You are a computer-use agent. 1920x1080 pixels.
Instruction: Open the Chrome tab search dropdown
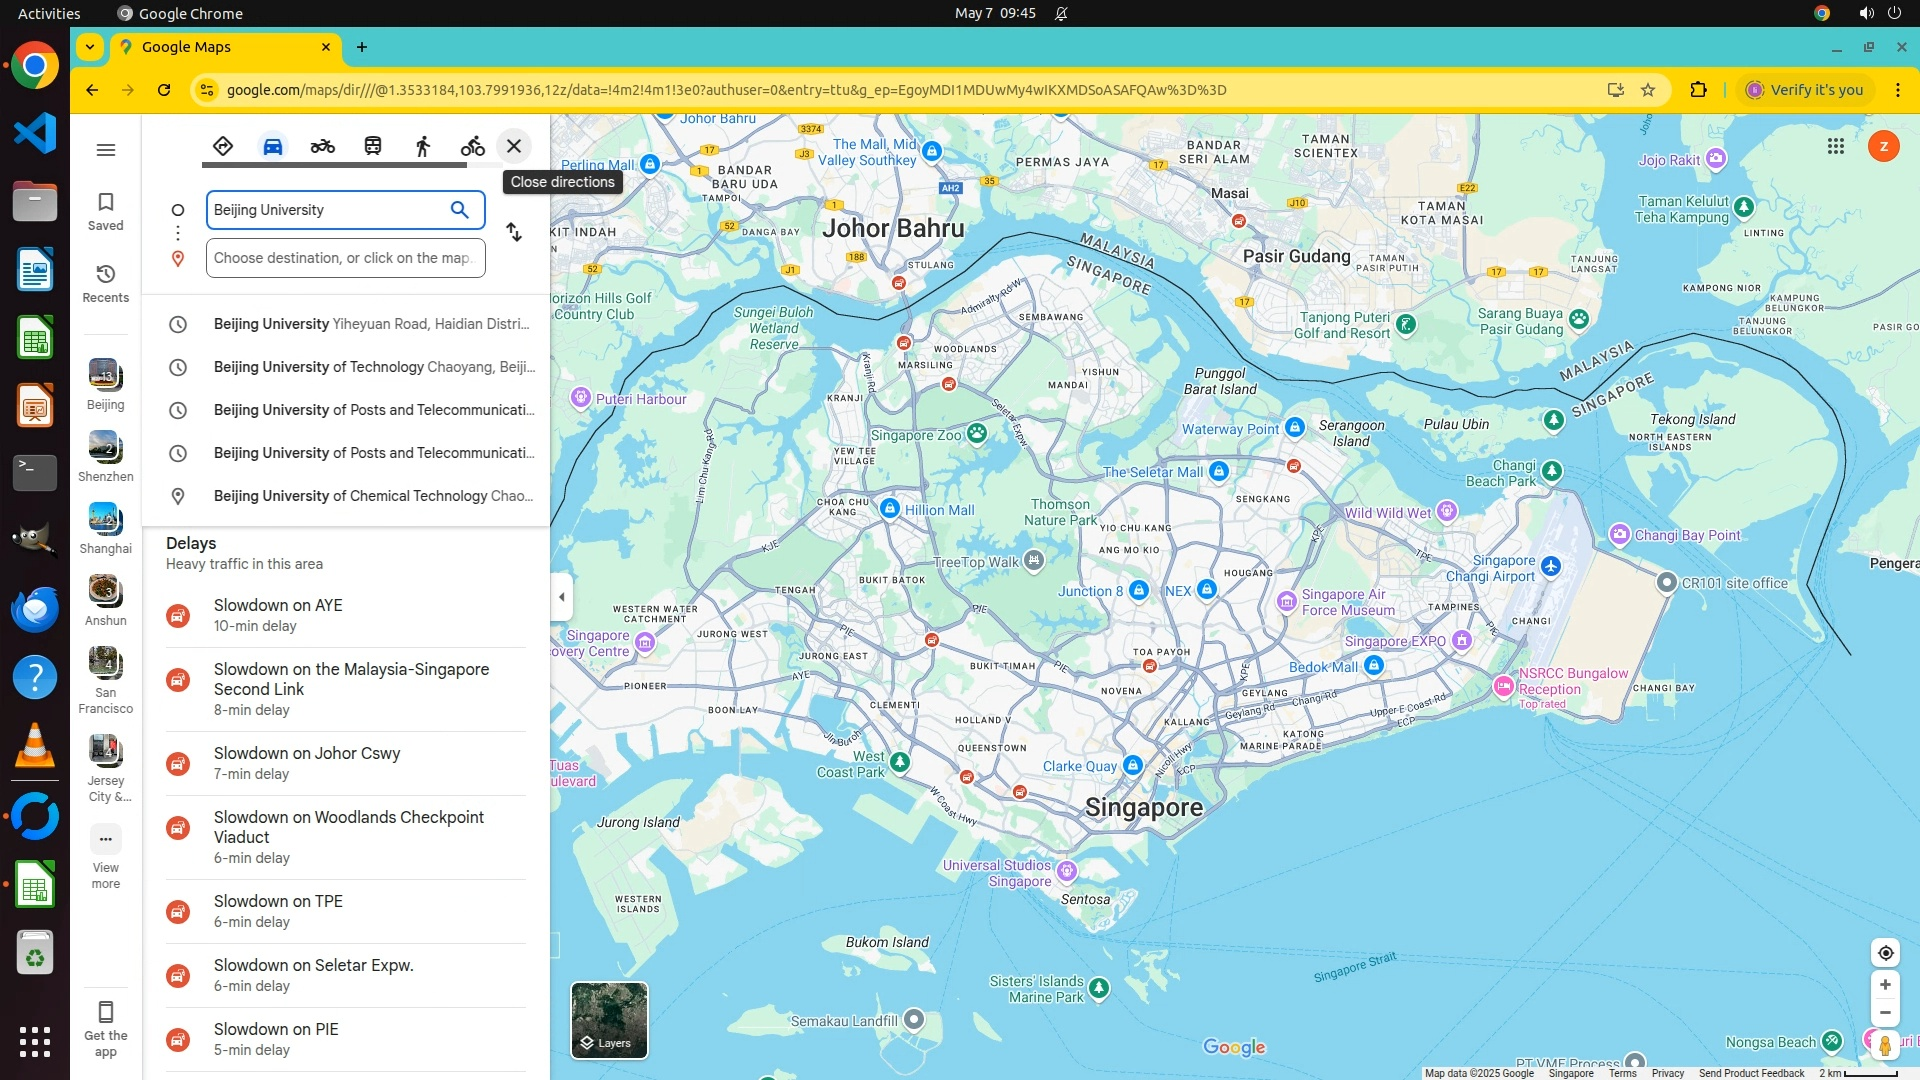[x=90, y=47]
